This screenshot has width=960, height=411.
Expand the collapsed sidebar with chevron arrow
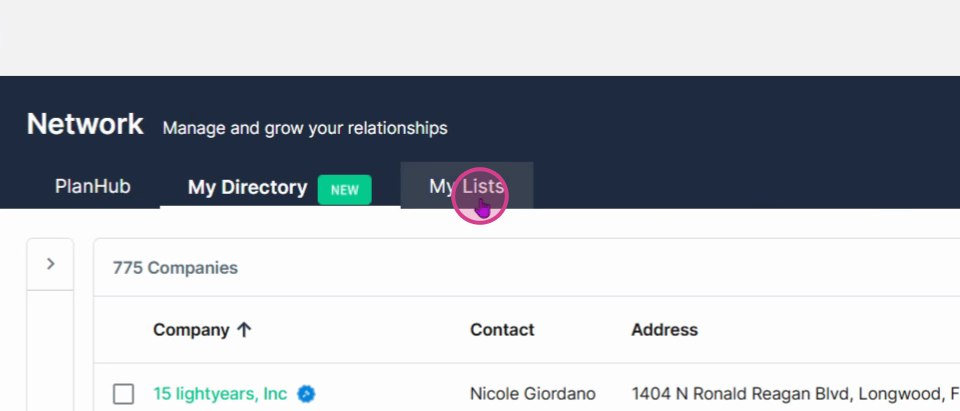[51, 264]
